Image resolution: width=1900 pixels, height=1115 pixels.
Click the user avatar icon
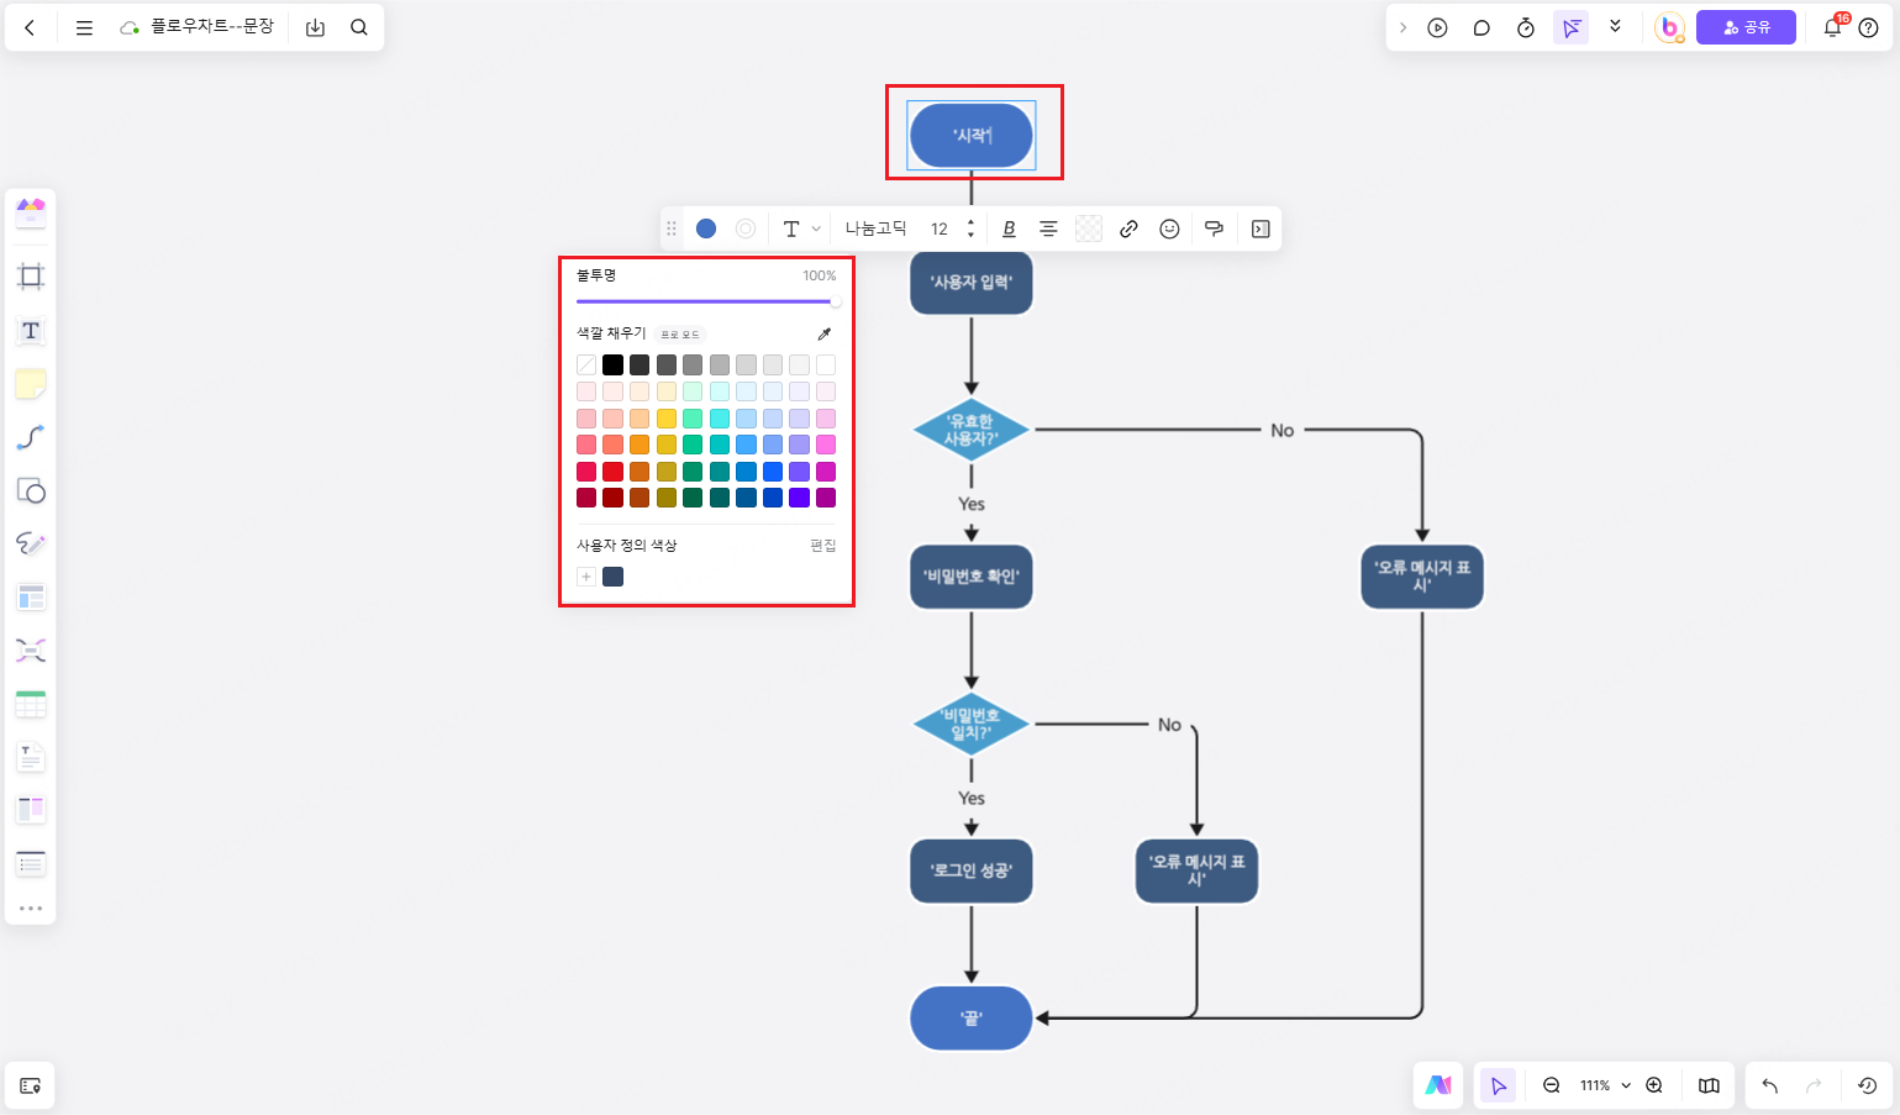click(1669, 28)
